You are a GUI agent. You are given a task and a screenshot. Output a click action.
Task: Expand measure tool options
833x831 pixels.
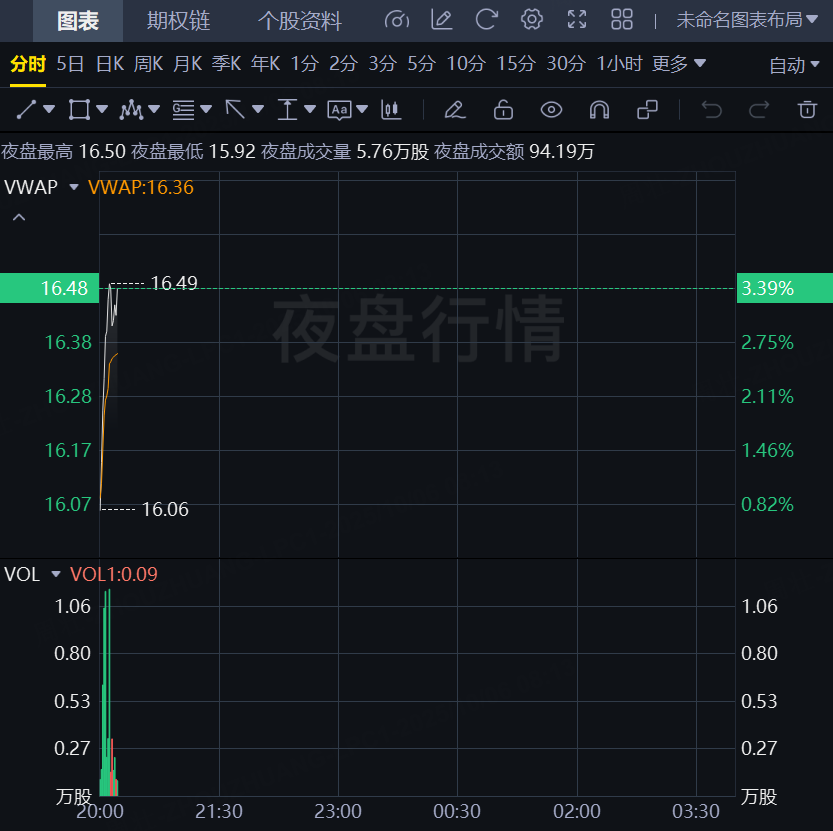310,109
